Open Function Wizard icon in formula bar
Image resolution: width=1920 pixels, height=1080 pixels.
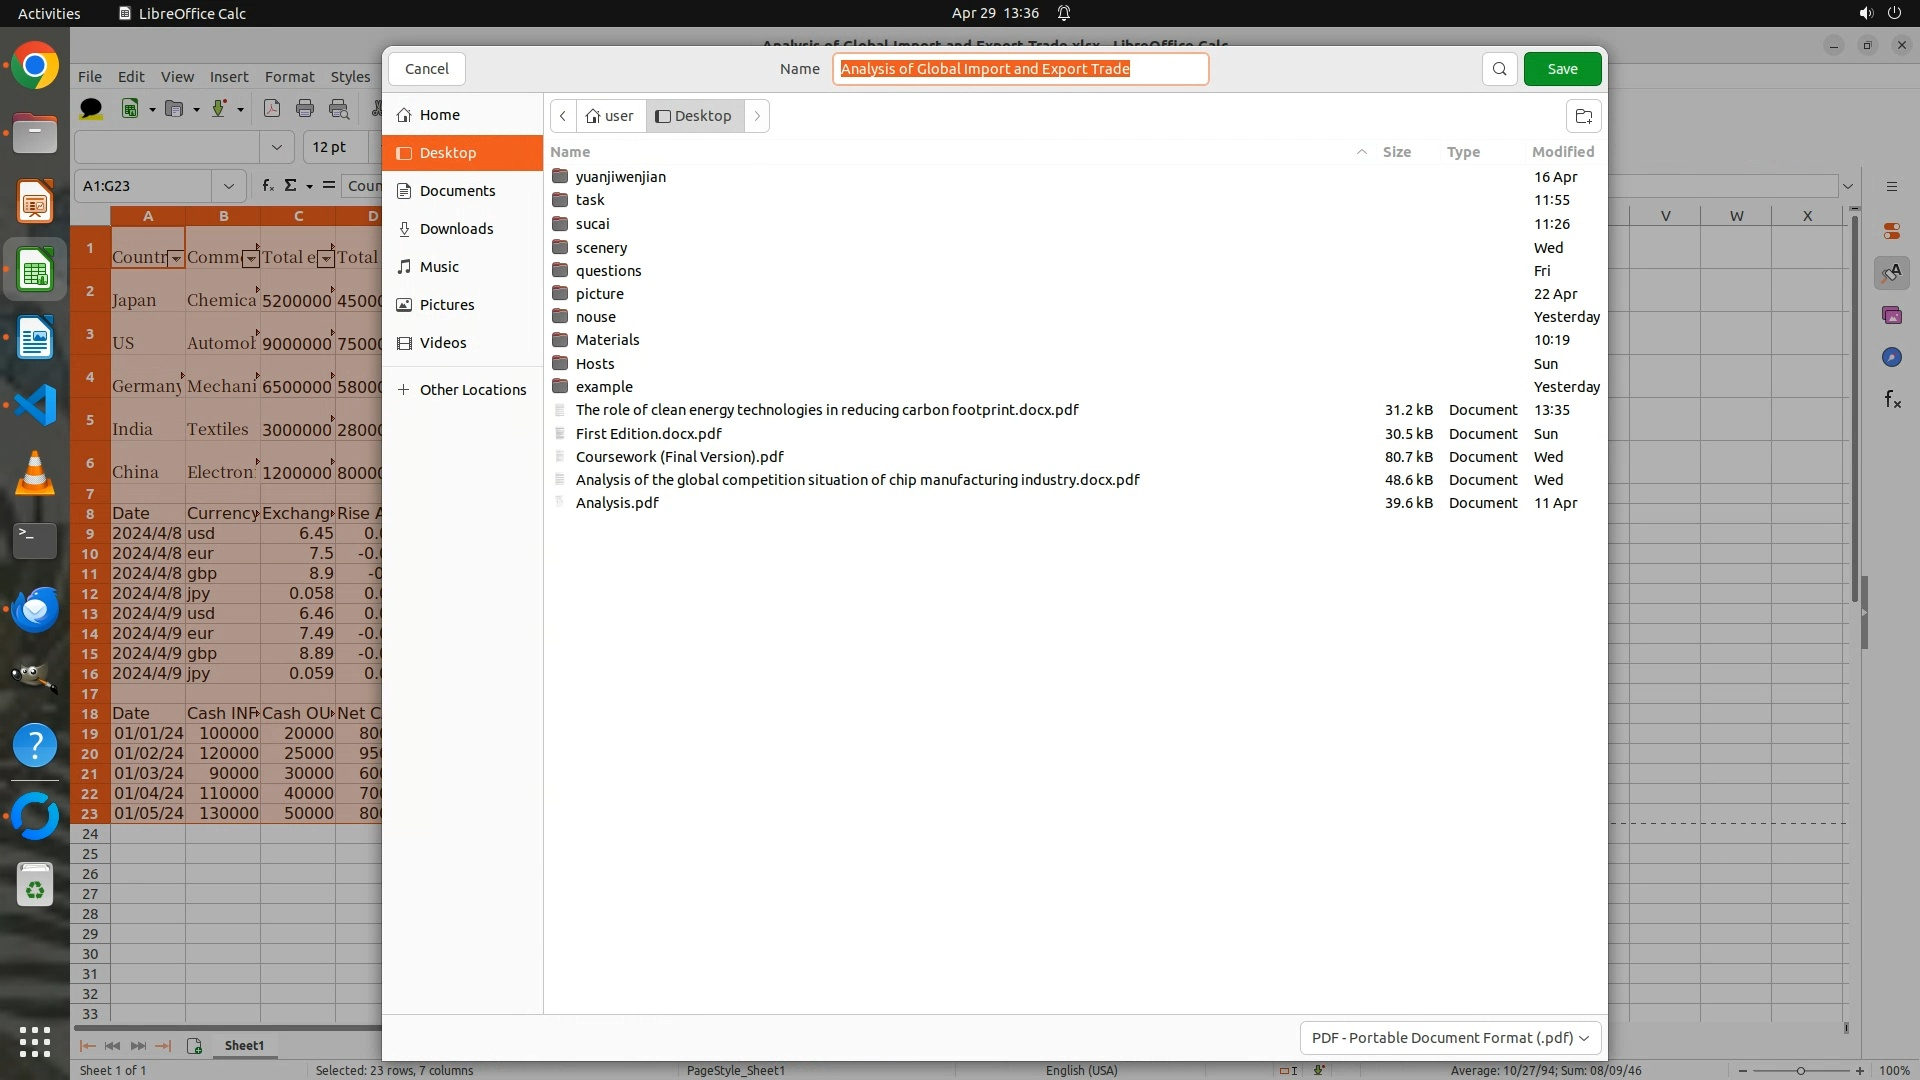(267, 186)
